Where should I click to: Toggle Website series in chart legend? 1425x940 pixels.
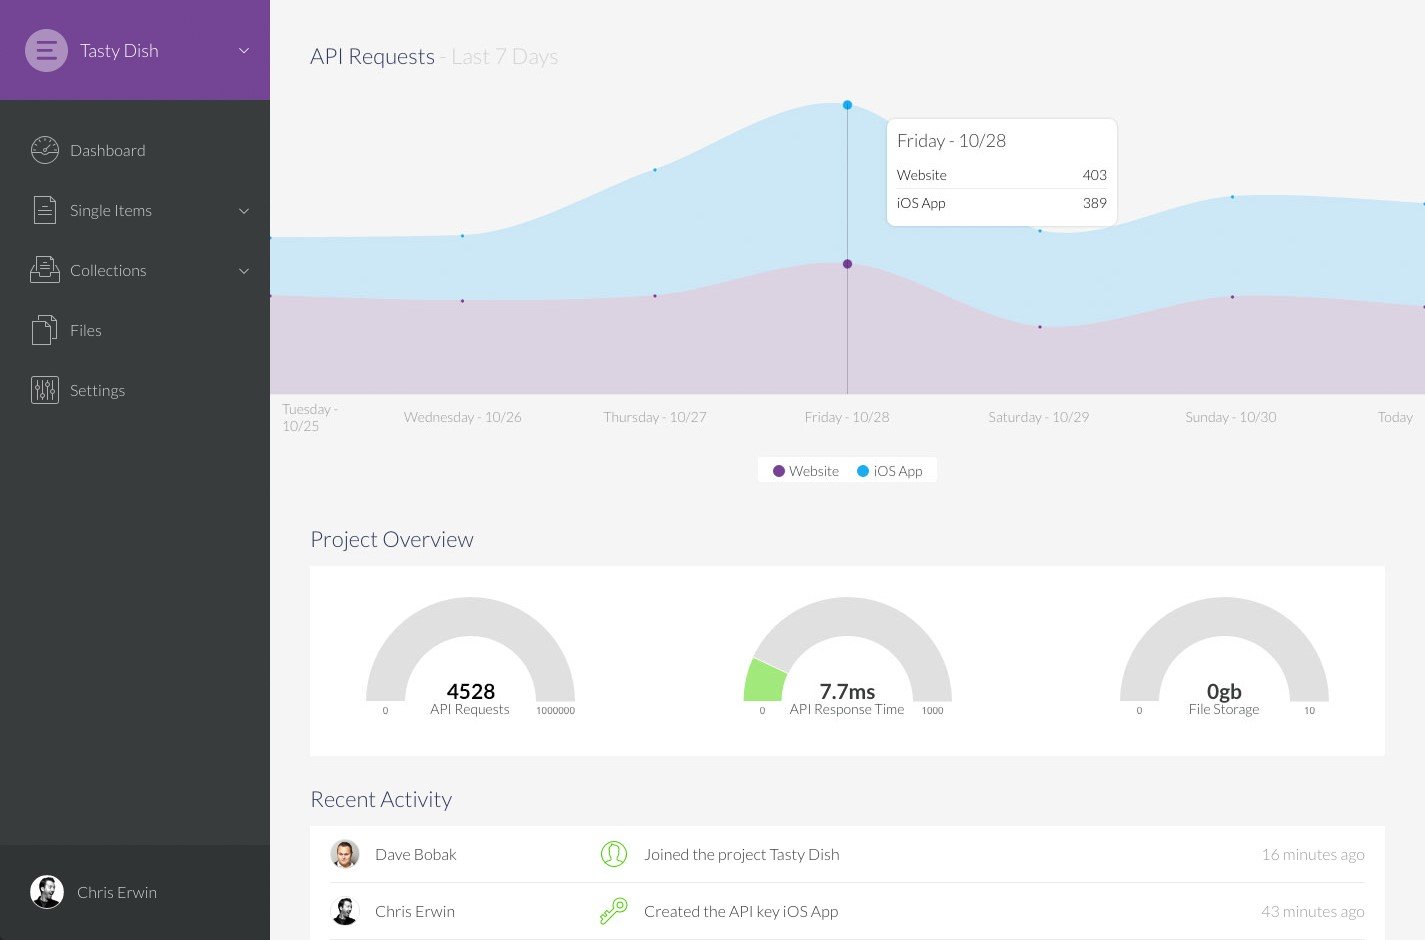(806, 471)
